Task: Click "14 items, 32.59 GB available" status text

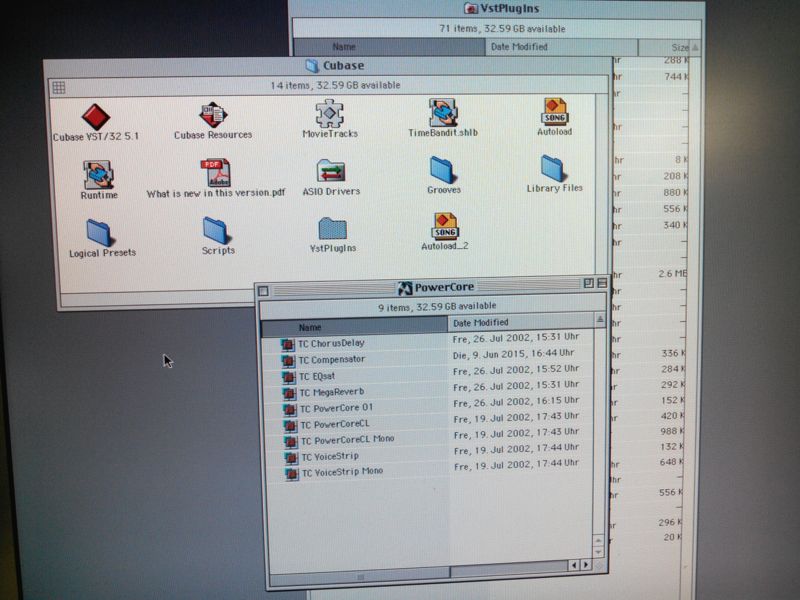Action: click(335, 85)
